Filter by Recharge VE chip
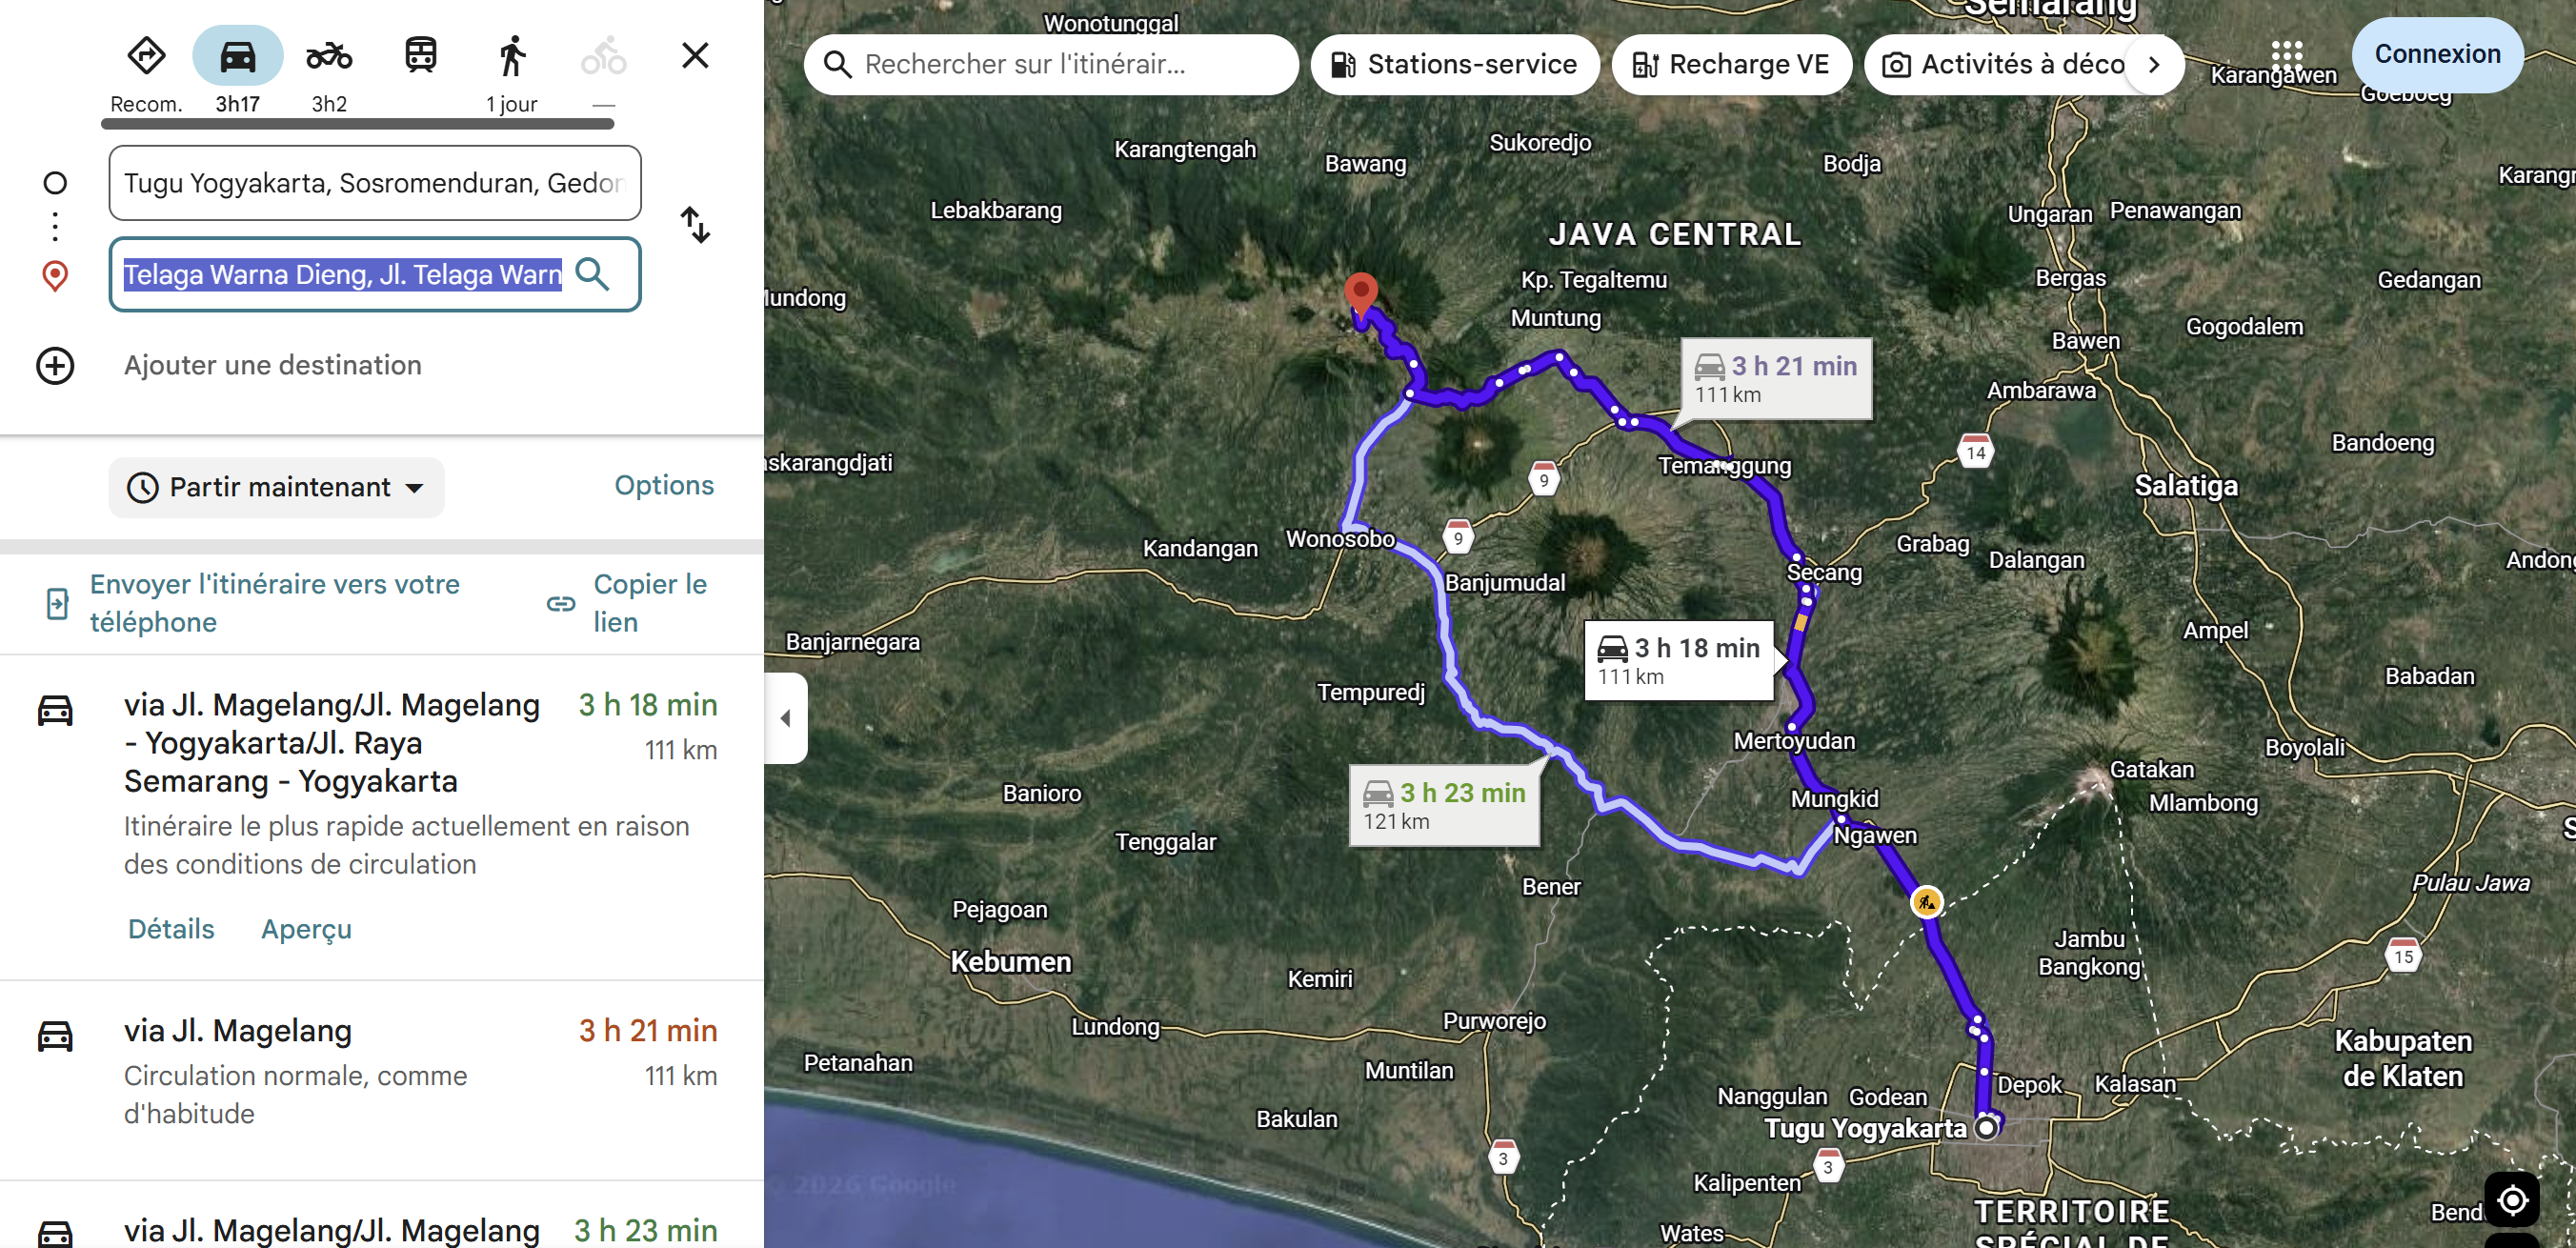Screen dimensions: 2576x1248 (1731, 65)
